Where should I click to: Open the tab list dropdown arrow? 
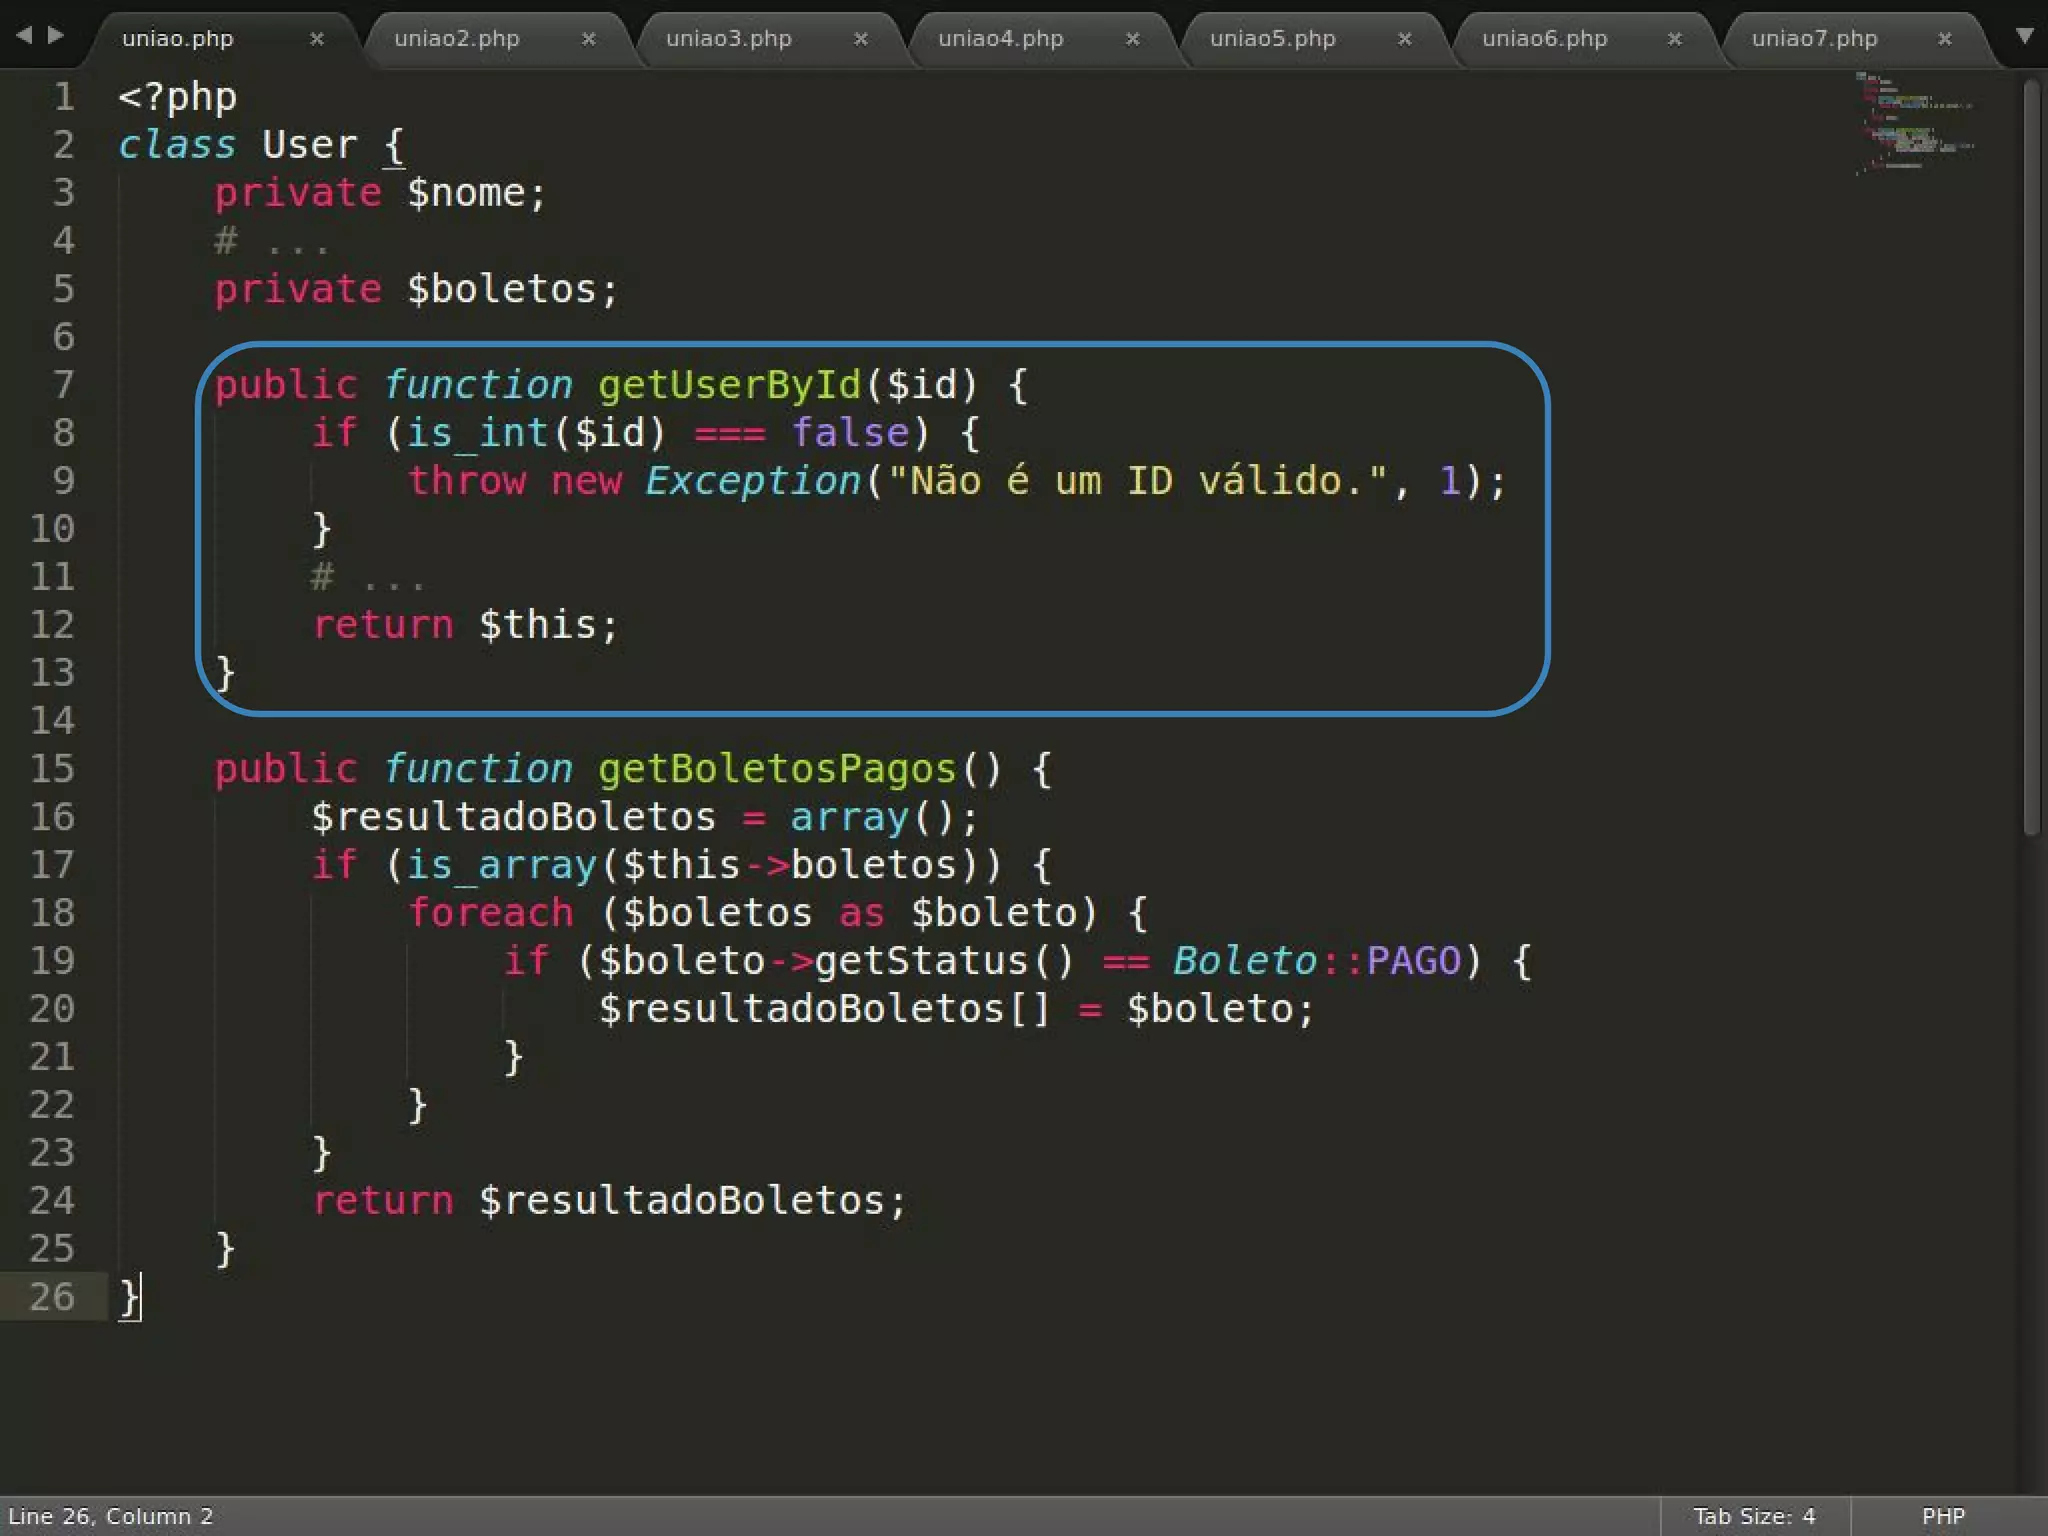coord(2024,36)
